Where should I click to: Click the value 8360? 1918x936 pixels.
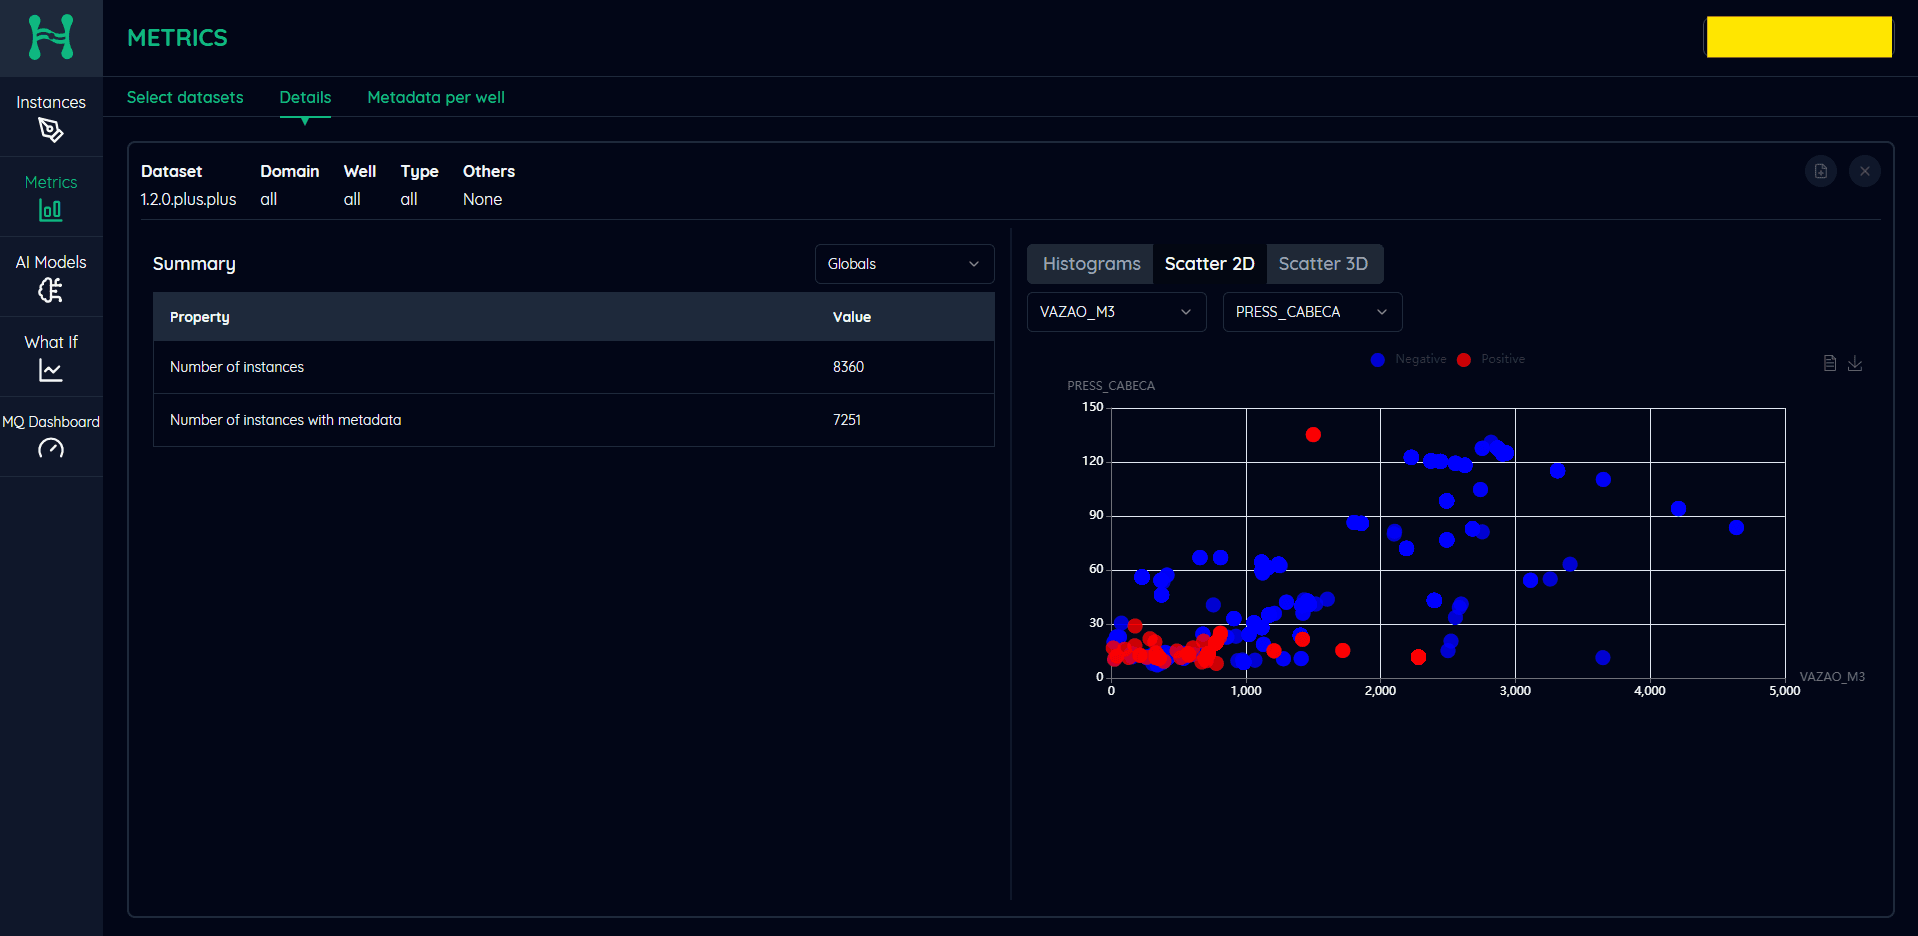tap(848, 367)
